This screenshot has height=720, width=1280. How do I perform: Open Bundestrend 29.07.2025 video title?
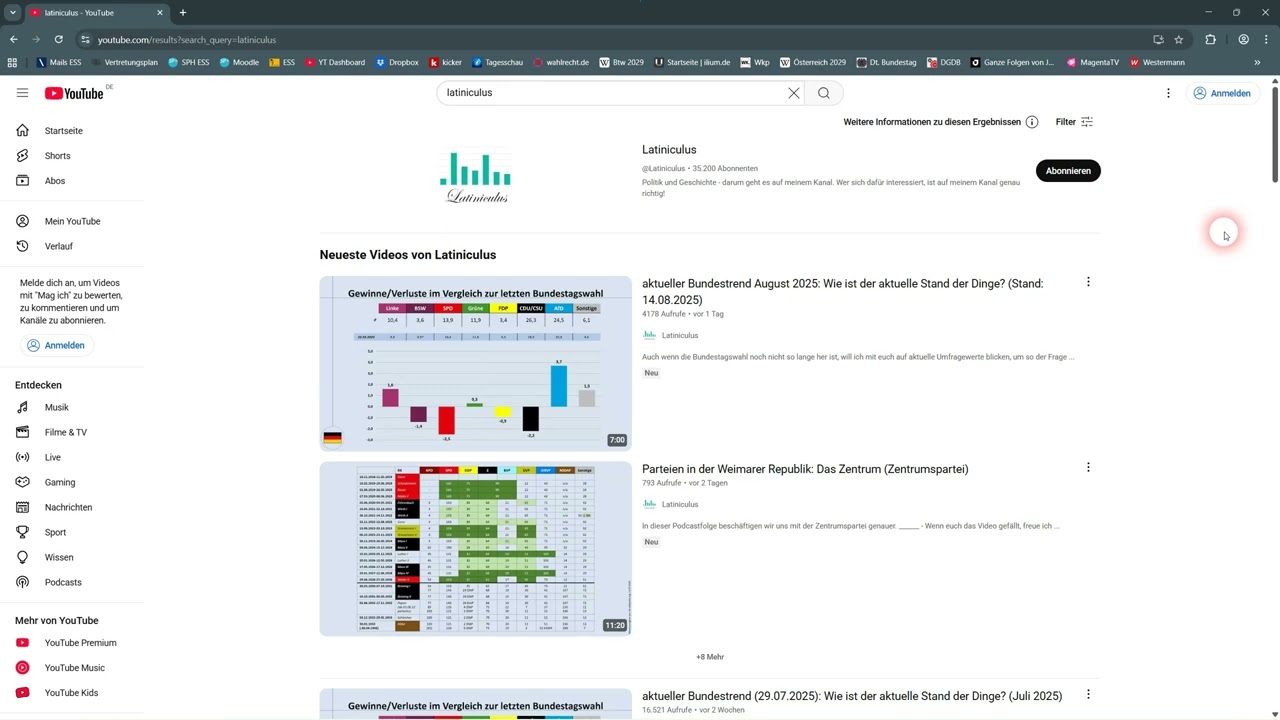pos(852,696)
